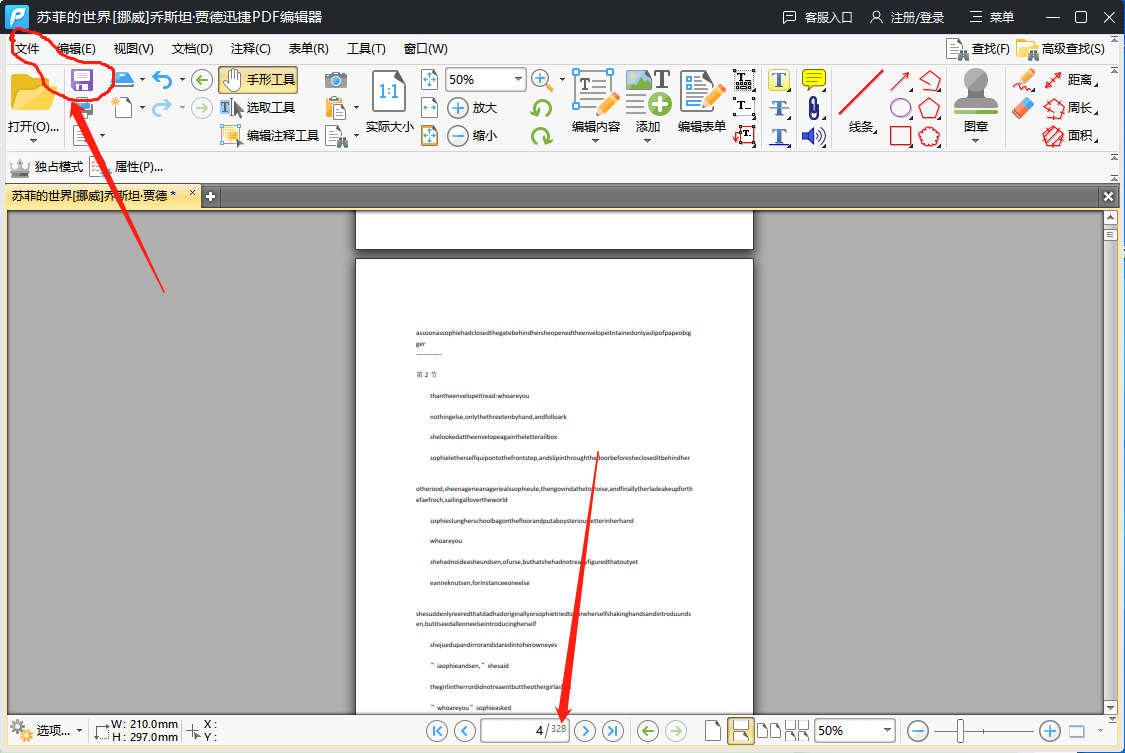1125x753 pixels.
Task: Select the cloud shape tool
Action: 929,136
